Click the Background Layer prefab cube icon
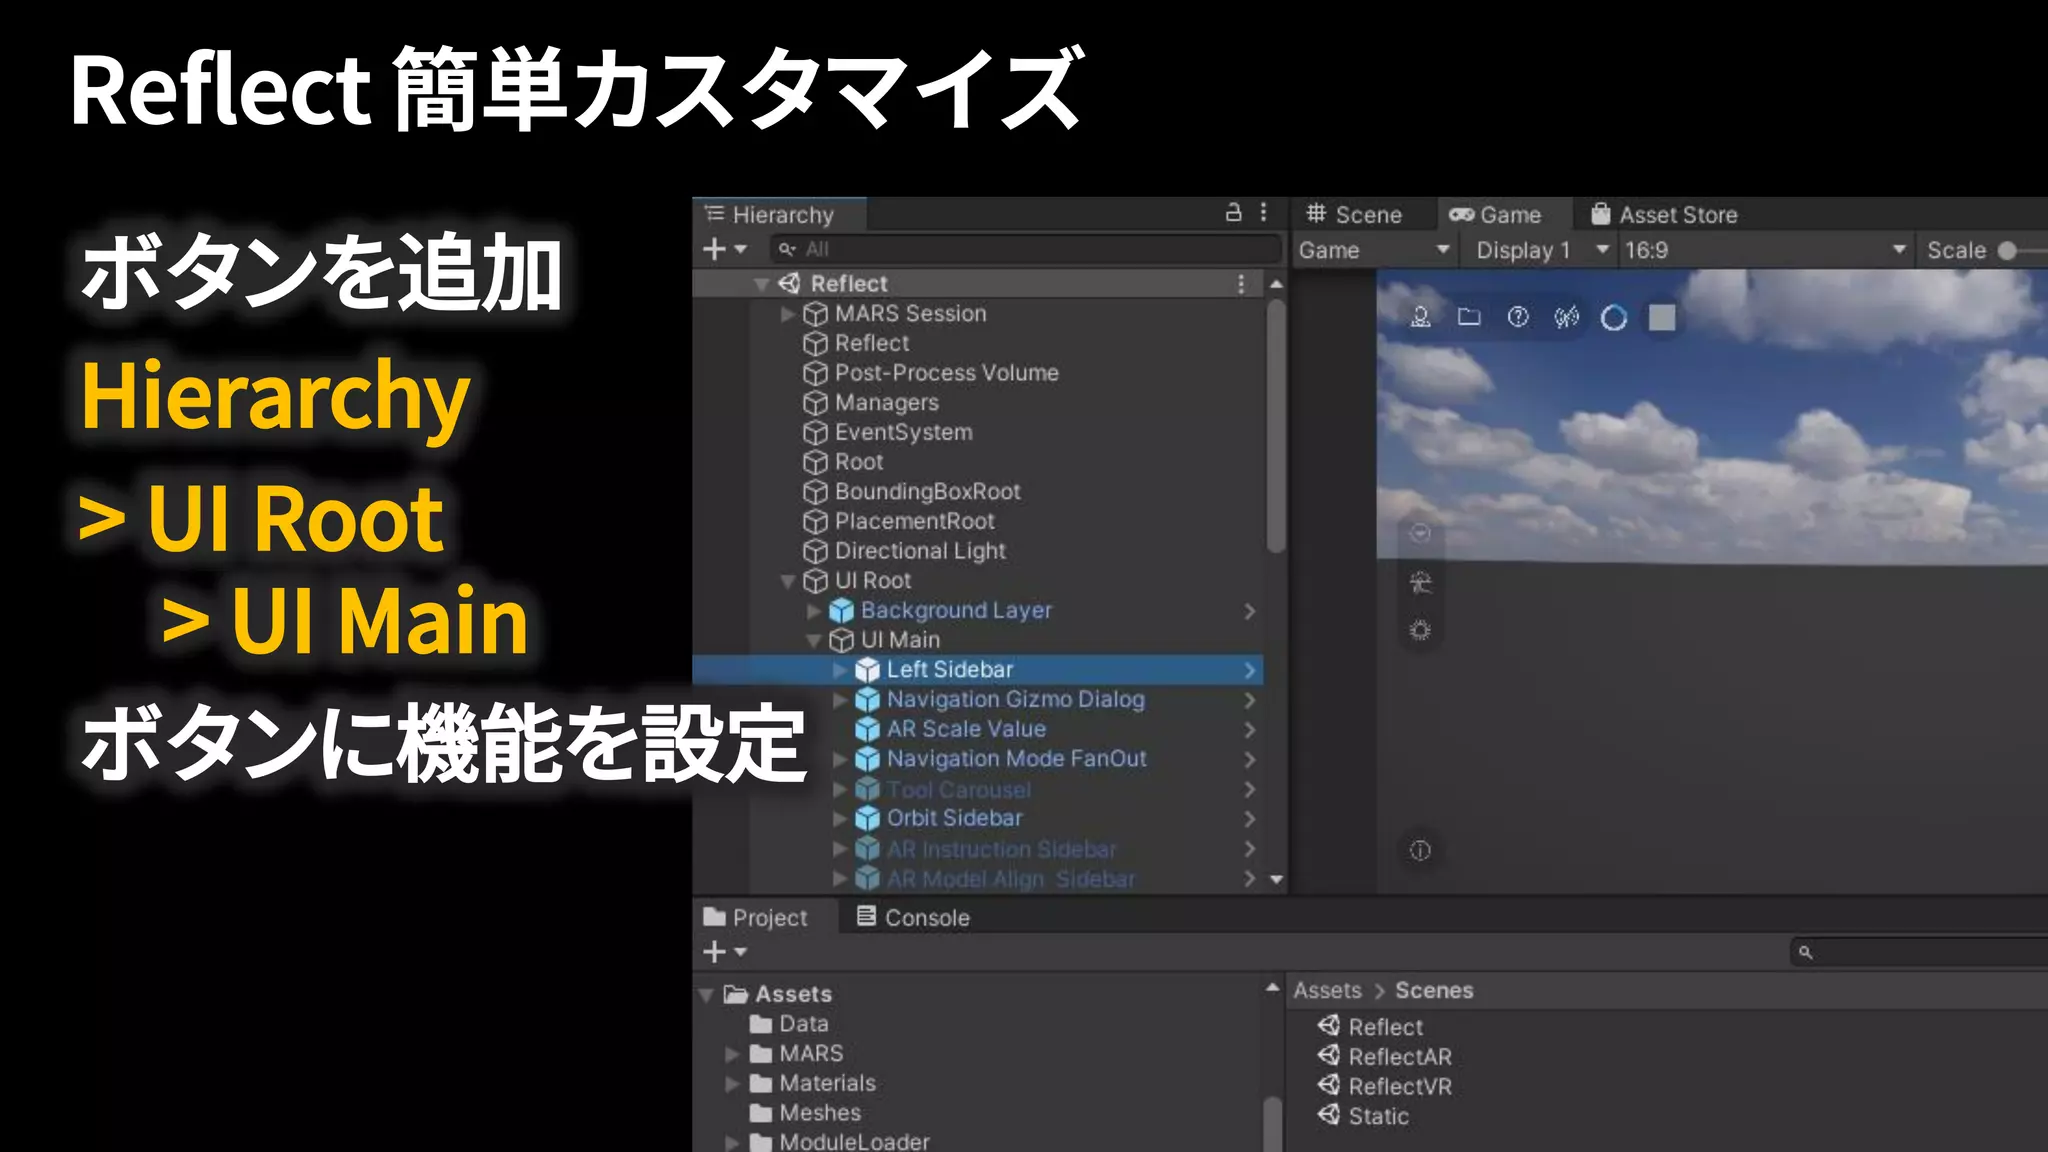Viewport: 2048px width, 1152px height. tap(841, 610)
